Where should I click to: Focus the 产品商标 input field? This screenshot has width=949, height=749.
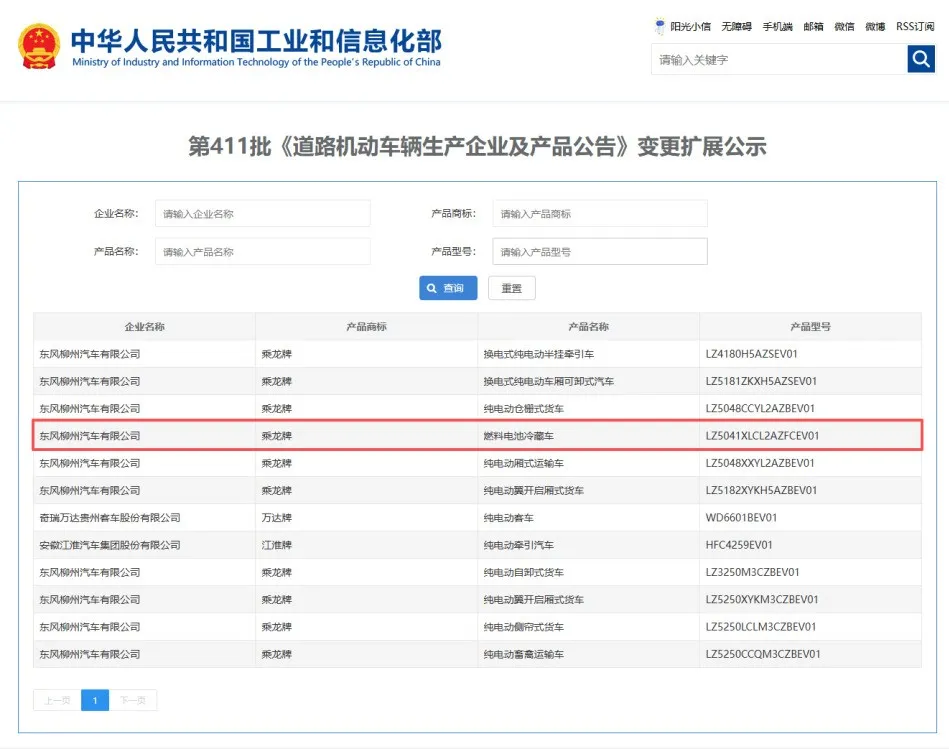(x=600, y=214)
